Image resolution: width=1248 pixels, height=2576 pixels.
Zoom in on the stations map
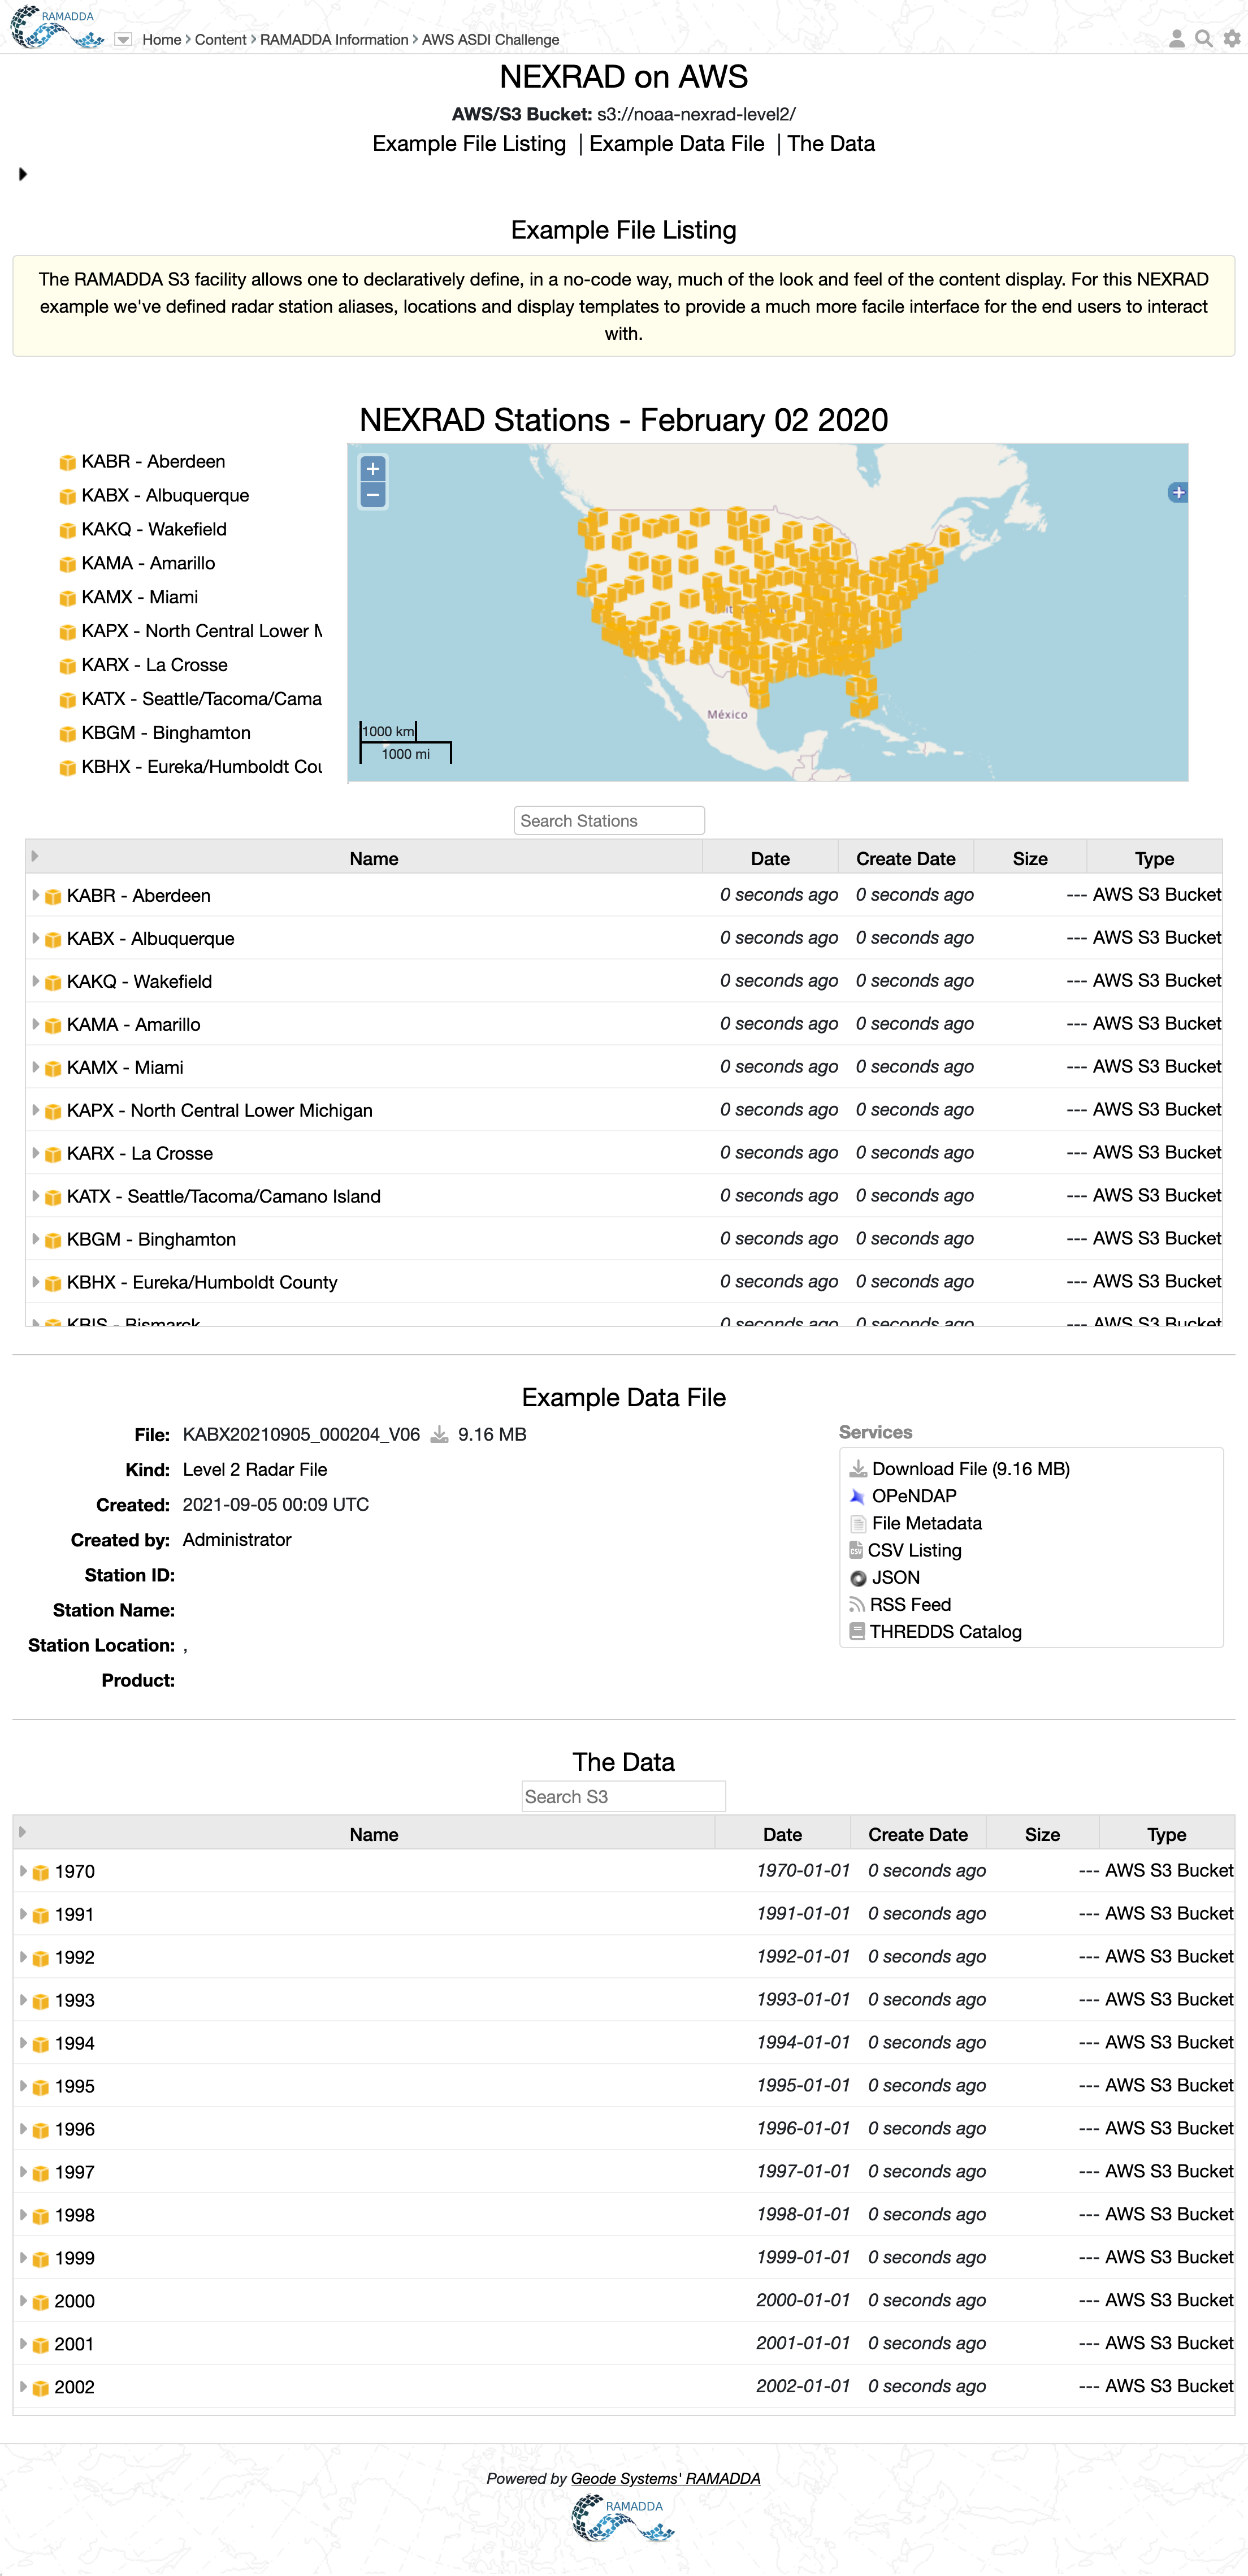pyautogui.click(x=373, y=468)
